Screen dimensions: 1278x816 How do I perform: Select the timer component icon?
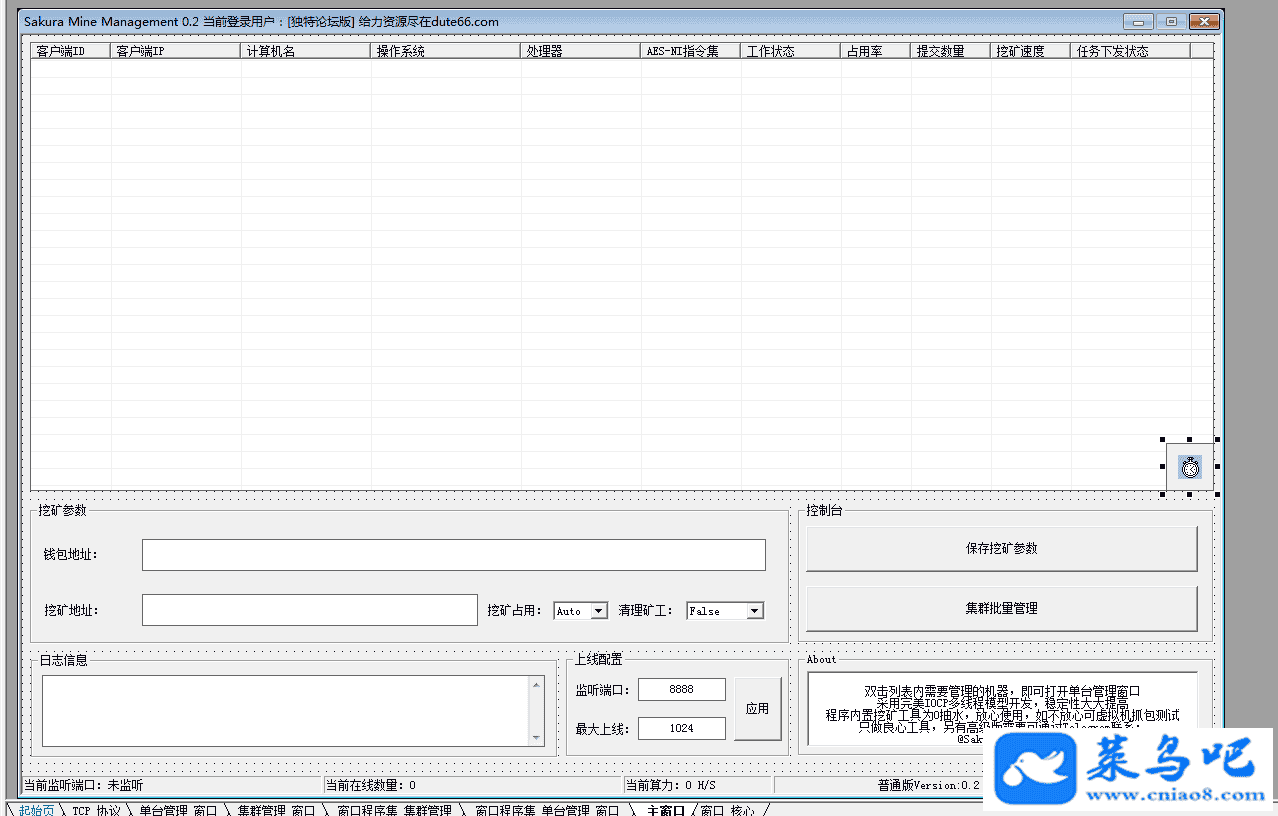(x=1190, y=466)
